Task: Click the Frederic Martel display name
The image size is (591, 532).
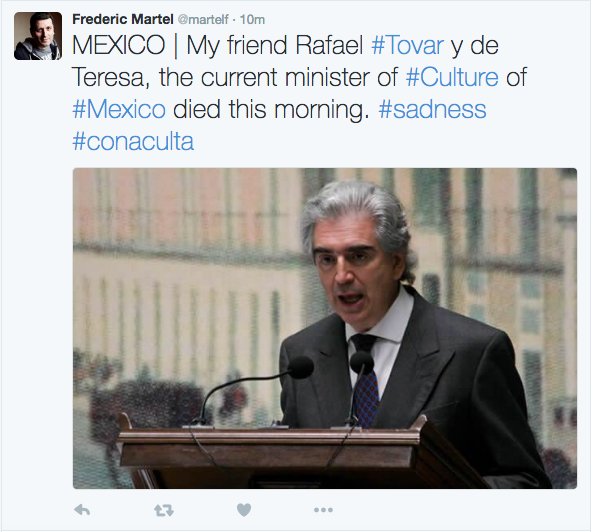Action: [x=123, y=19]
